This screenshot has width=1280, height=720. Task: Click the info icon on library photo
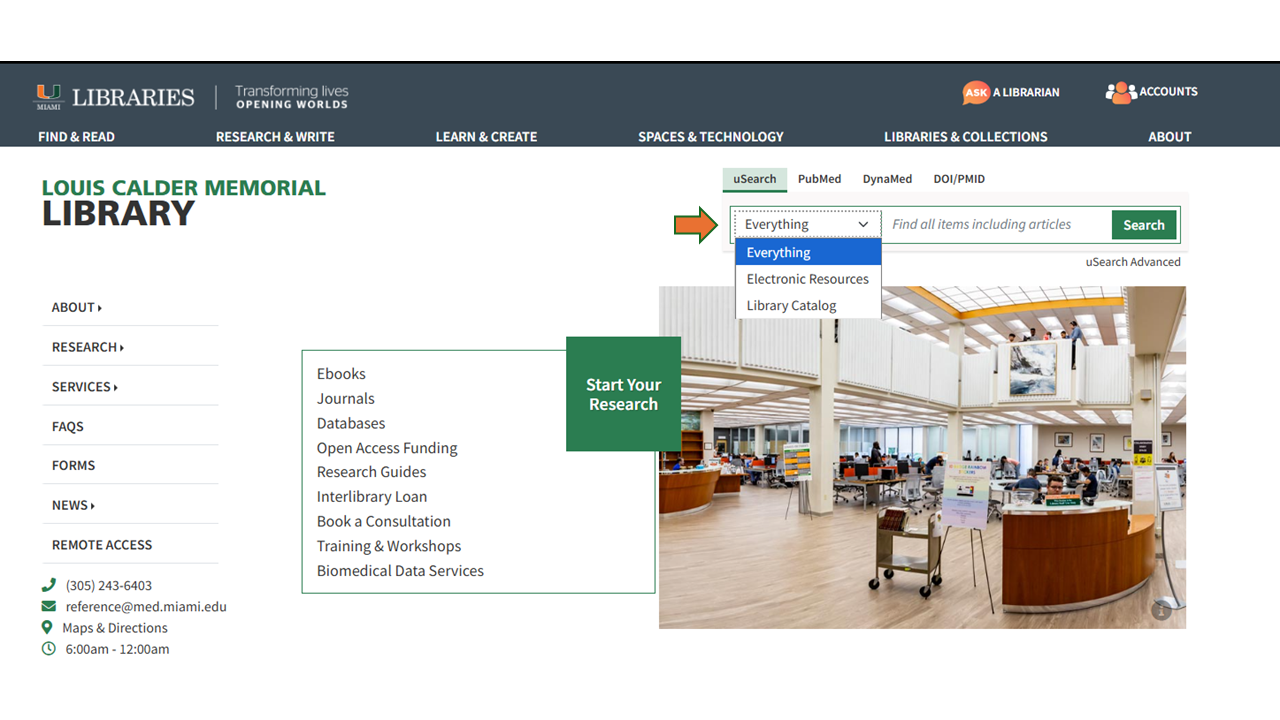pyautogui.click(x=1160, y=610)
